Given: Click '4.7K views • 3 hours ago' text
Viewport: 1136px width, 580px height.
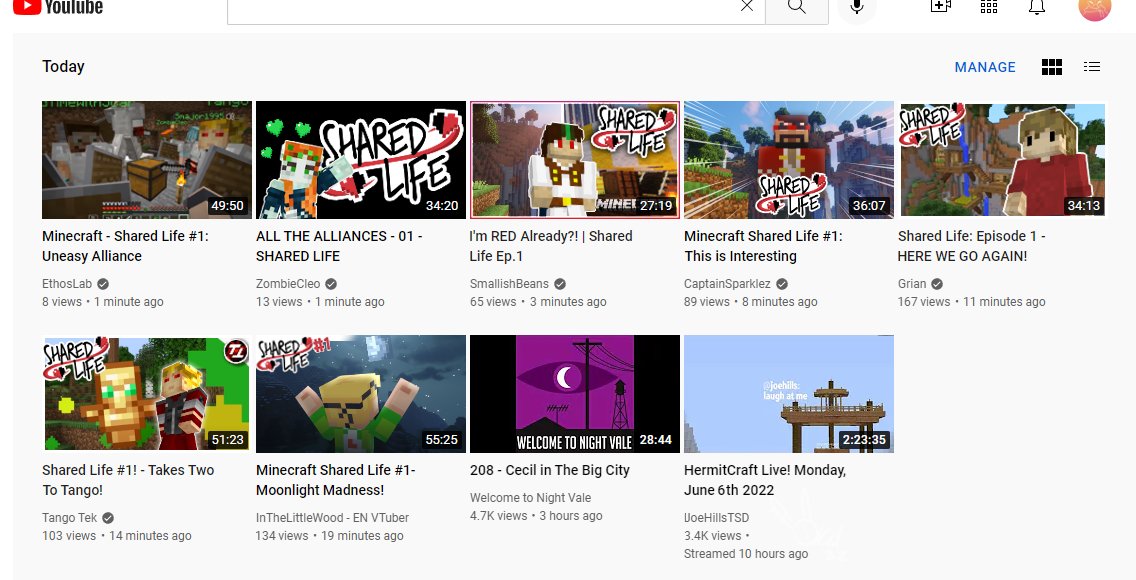Looking at the screenshot, I should tap(536, 516).
